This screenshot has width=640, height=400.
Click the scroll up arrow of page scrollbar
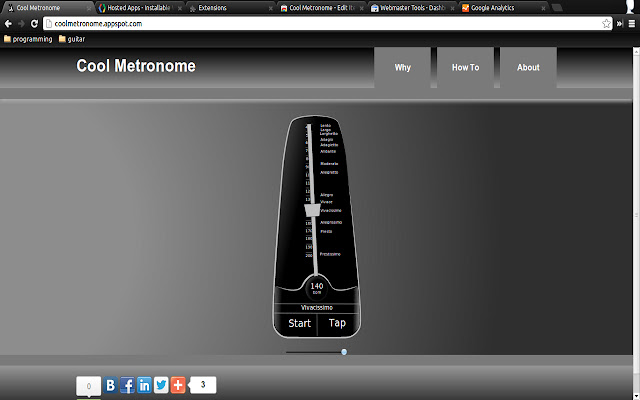[636, 51]
